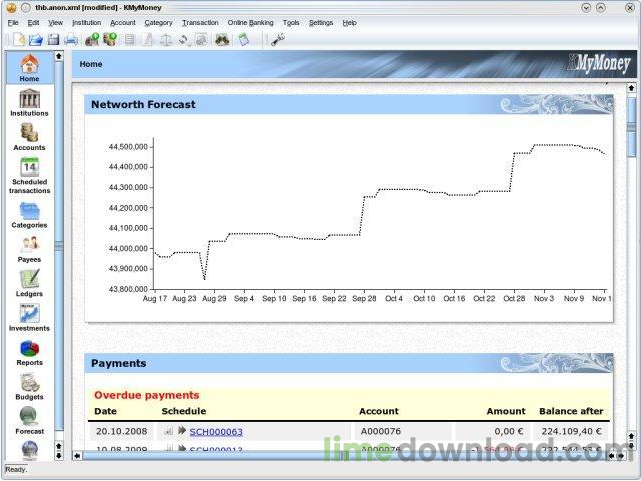
Task: Show the Categories view
Action: [x=29, y=214]
